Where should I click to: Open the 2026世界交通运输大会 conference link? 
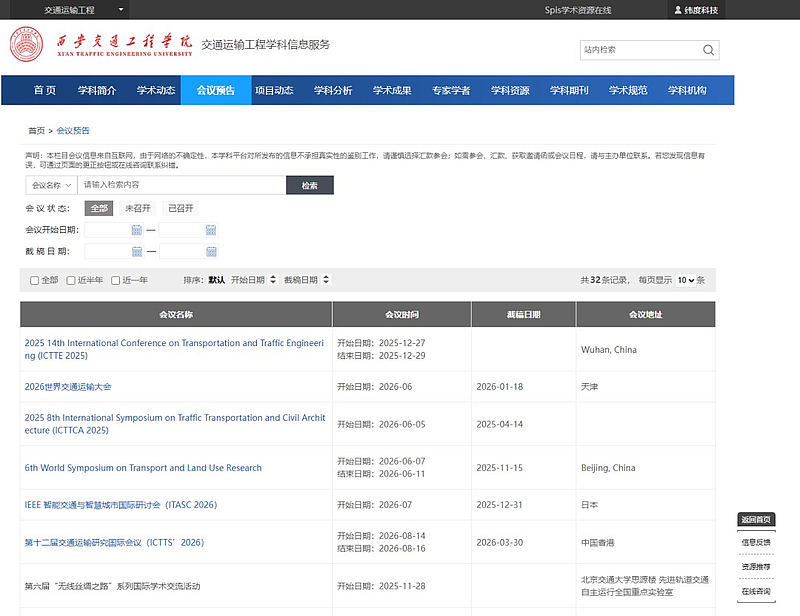68,386
